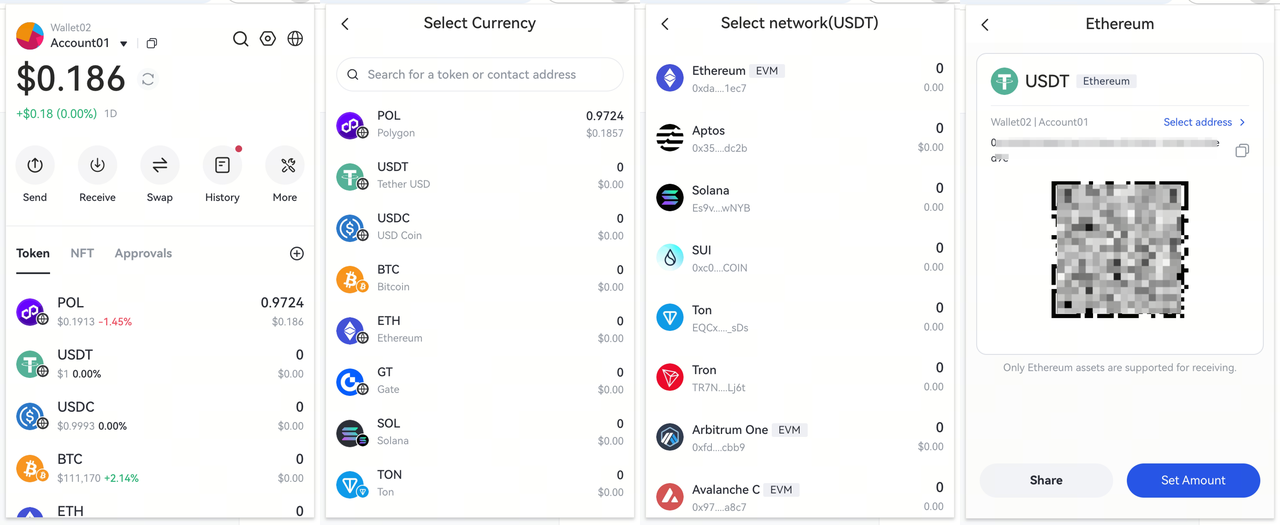Open transaction History
This screenshot has height=525, width=1280.
point(222,166)
